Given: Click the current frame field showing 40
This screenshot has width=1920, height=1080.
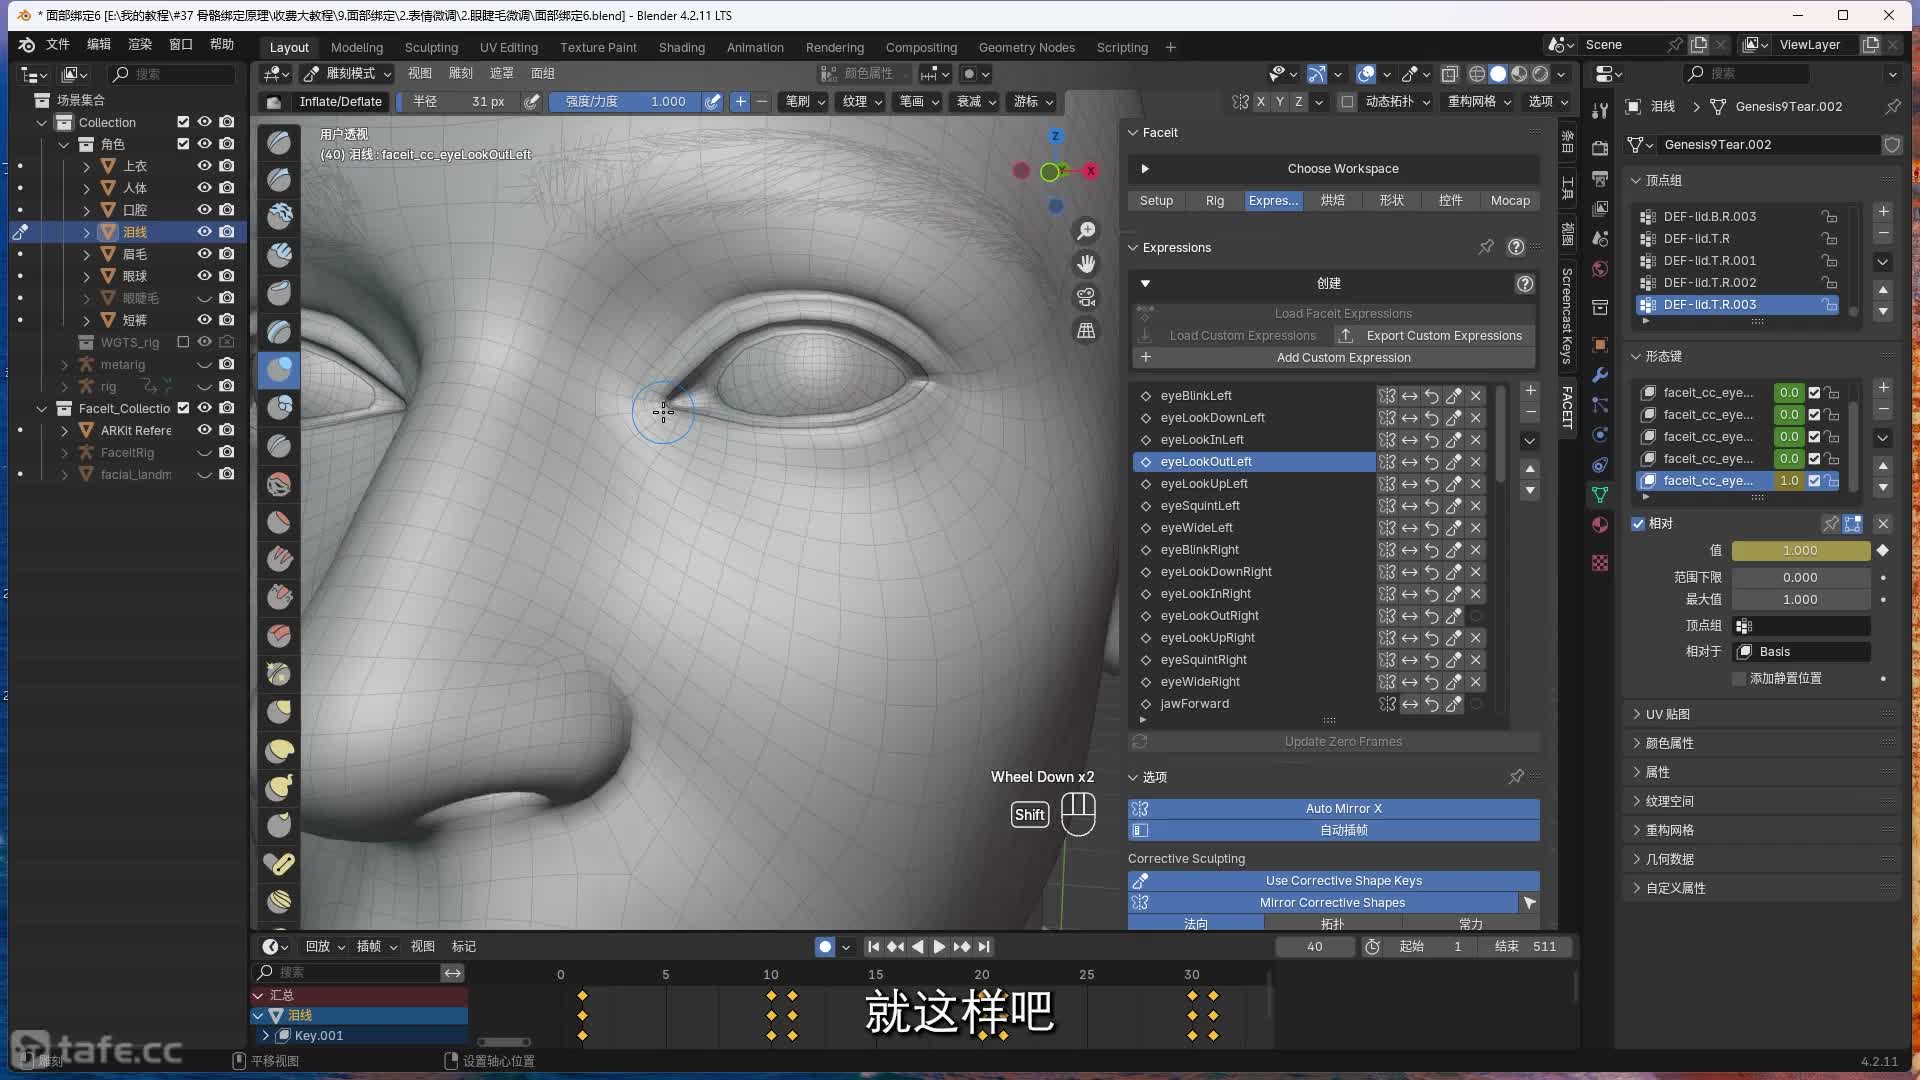Looking at the screenshot, I should 1314,947.
